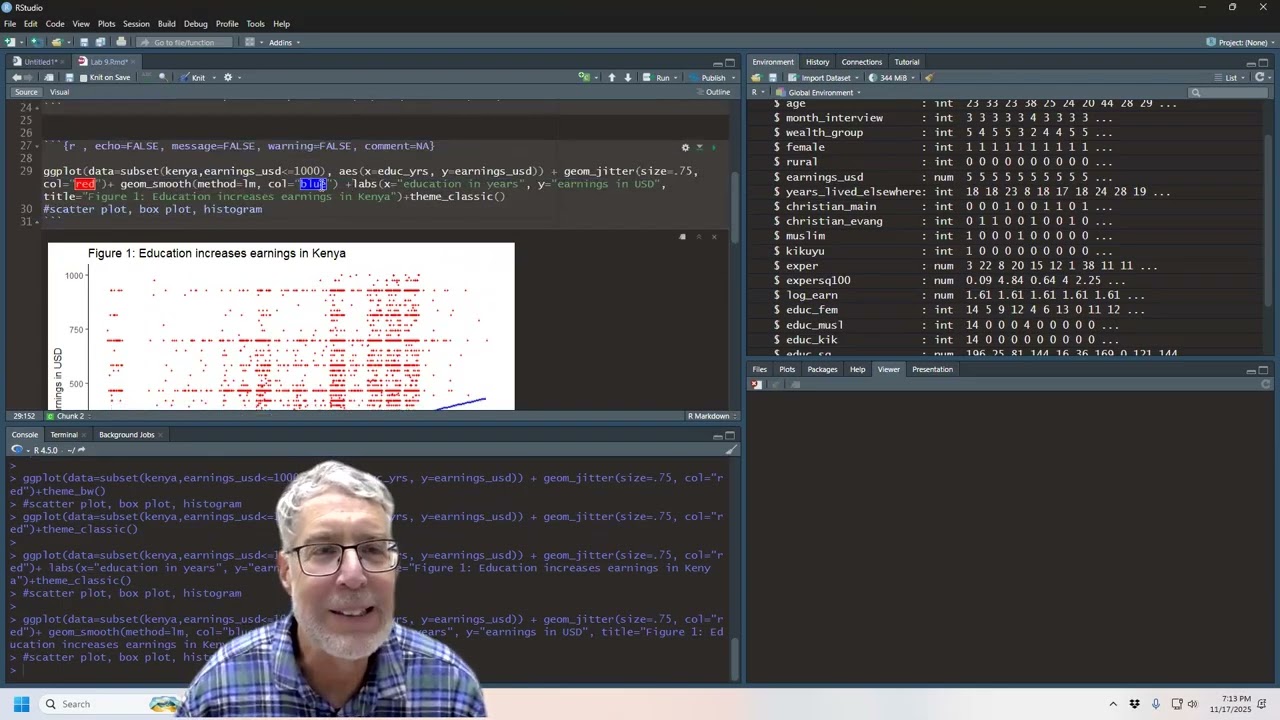
Task: Open the Project: (None) dropdown
Action: tap(1240, 42)
